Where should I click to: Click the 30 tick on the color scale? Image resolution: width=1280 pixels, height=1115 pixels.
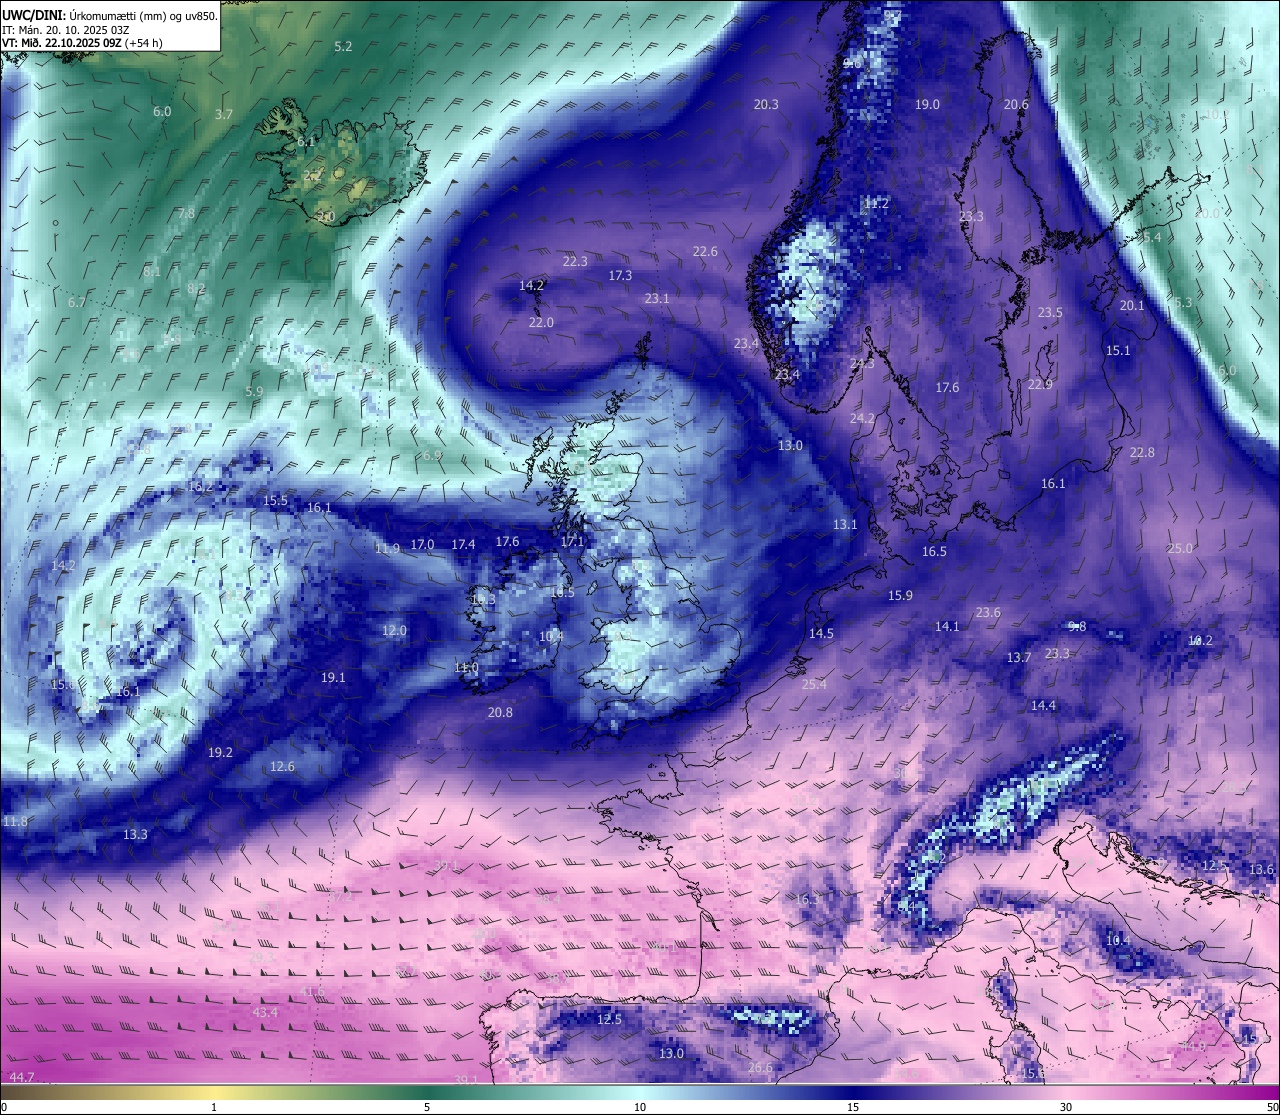[1066, 1107]
